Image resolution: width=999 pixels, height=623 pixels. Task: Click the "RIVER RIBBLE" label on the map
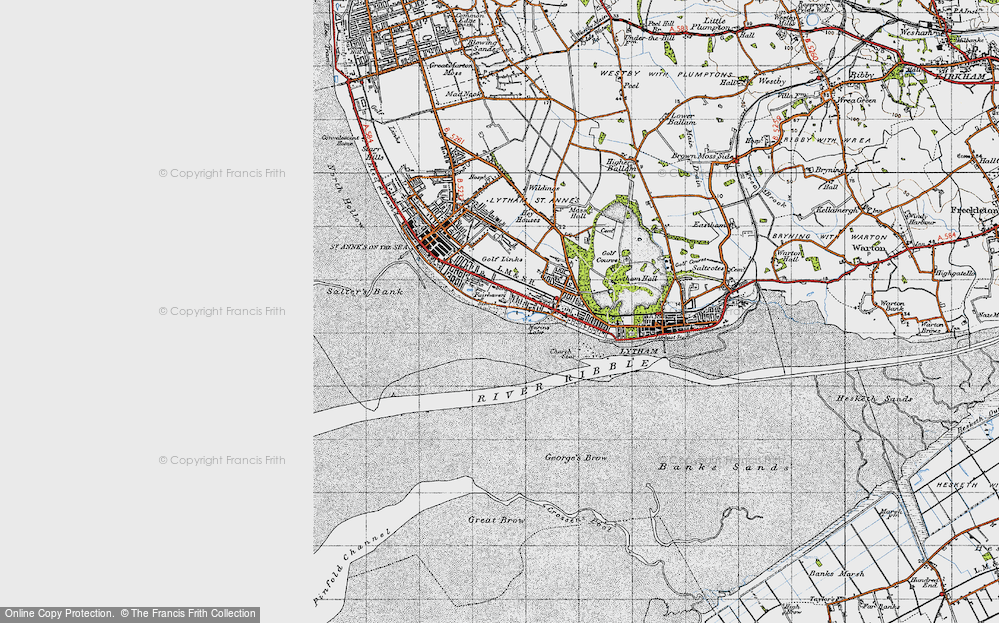point(564,380)
